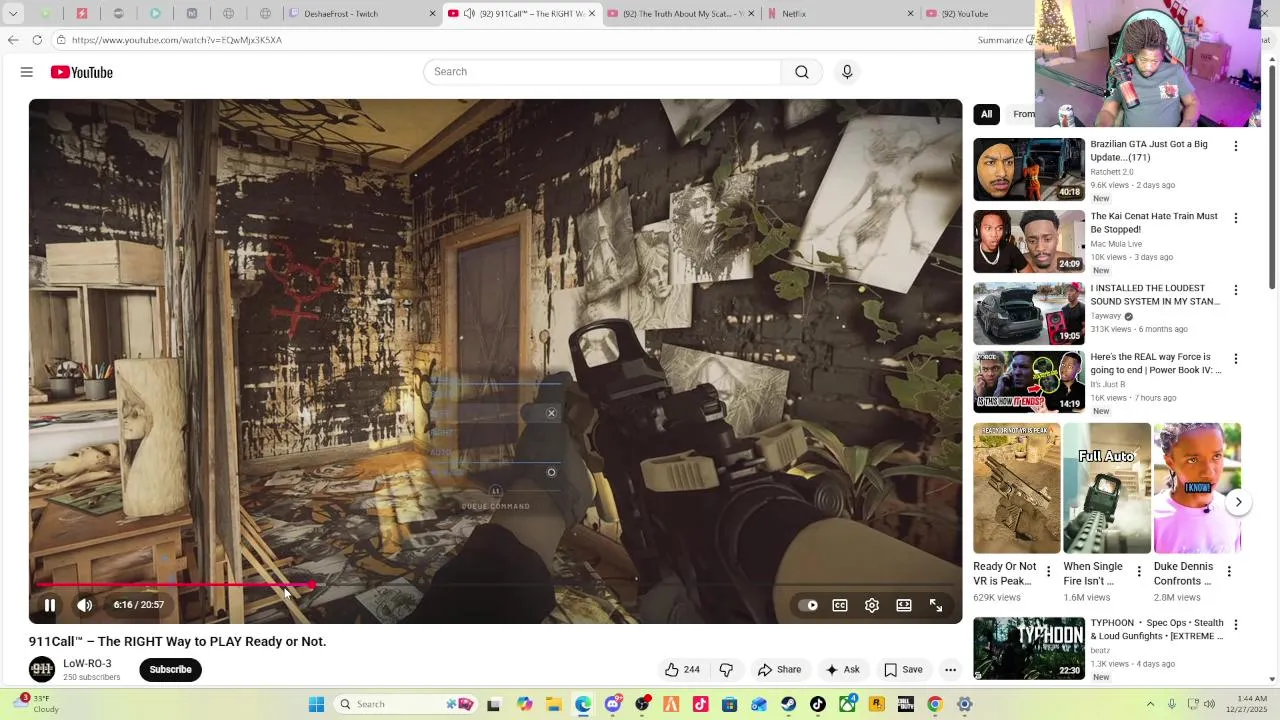Viewport: 1280px width, 720px height.
Task: Subscribe to the LoW-RO-3 channel
Action: coord(171,670)
